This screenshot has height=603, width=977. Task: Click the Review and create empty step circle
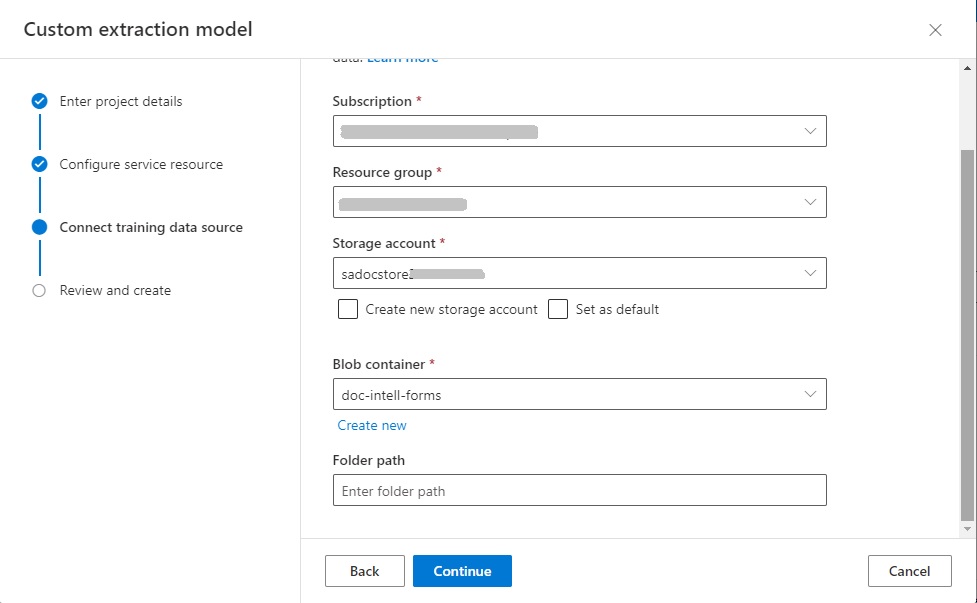(x=39, y=290)
